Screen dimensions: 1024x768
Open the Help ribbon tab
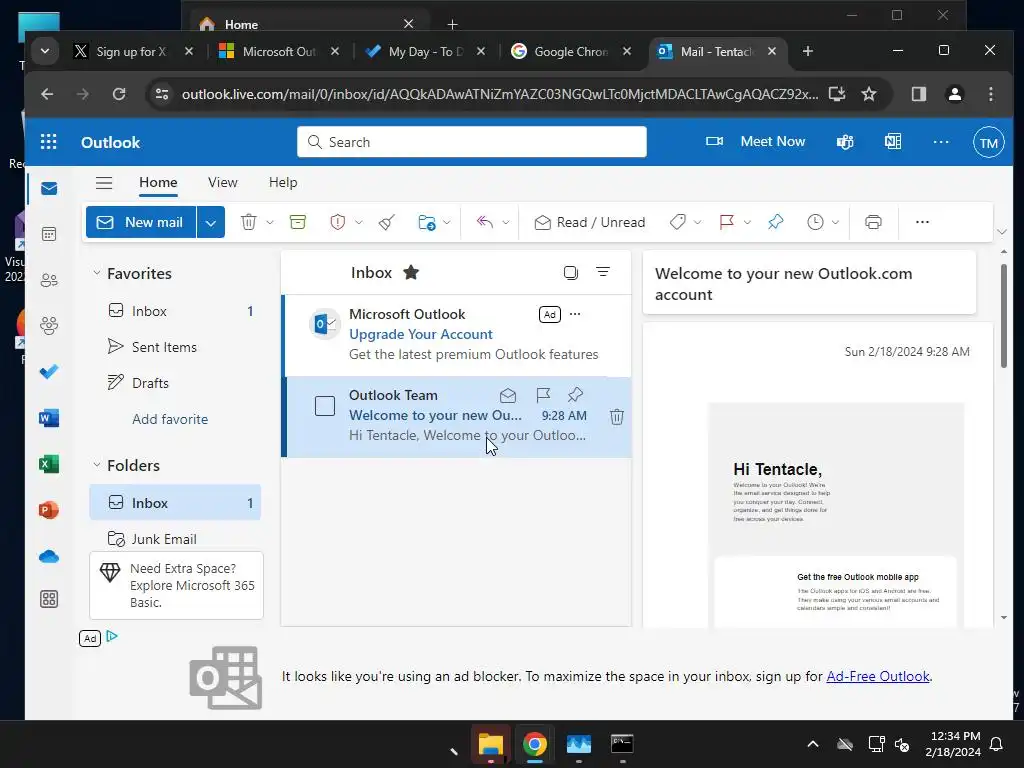tap(283, 182)
